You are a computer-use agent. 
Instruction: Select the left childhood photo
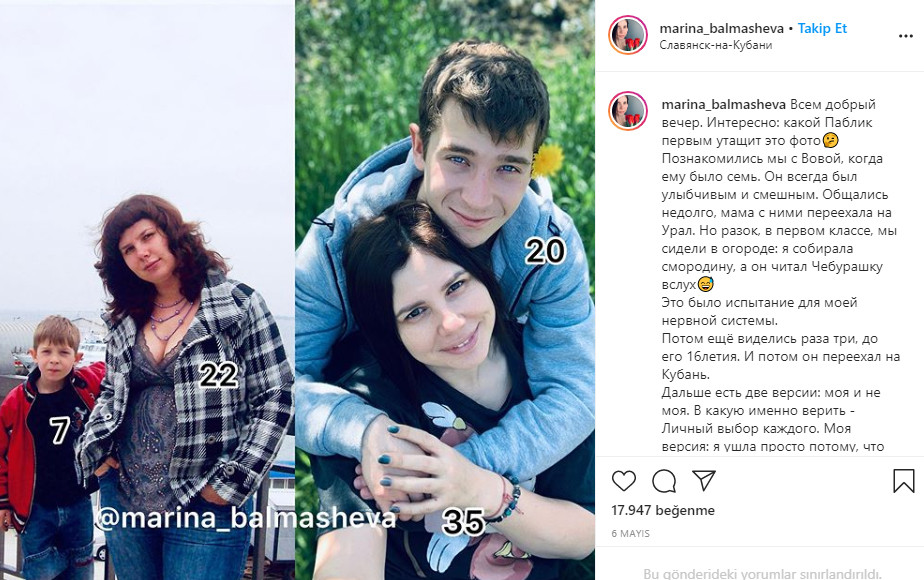point(147,290)
